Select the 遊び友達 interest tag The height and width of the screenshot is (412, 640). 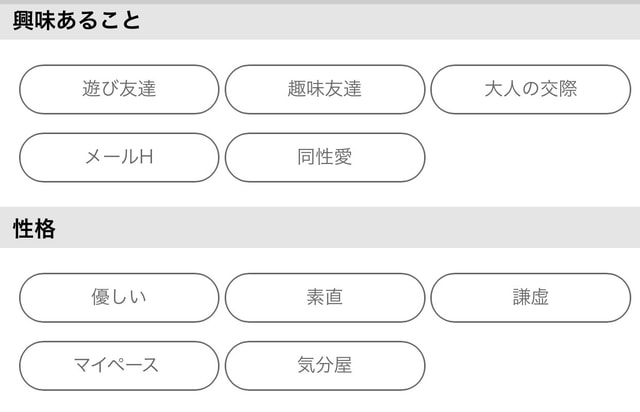119,89
